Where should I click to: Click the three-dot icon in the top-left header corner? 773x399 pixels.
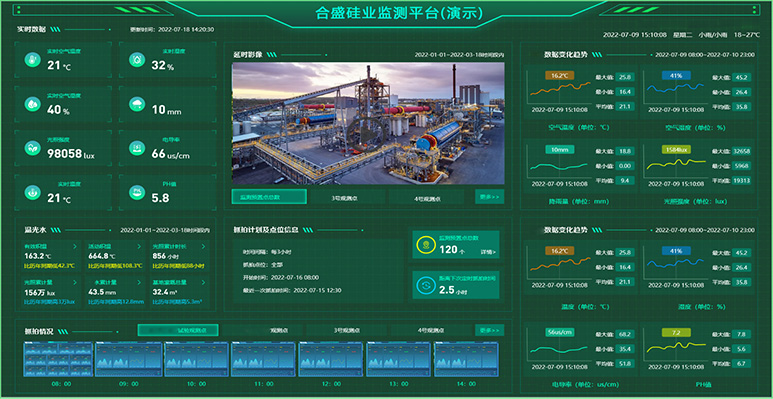pos(18,9)
